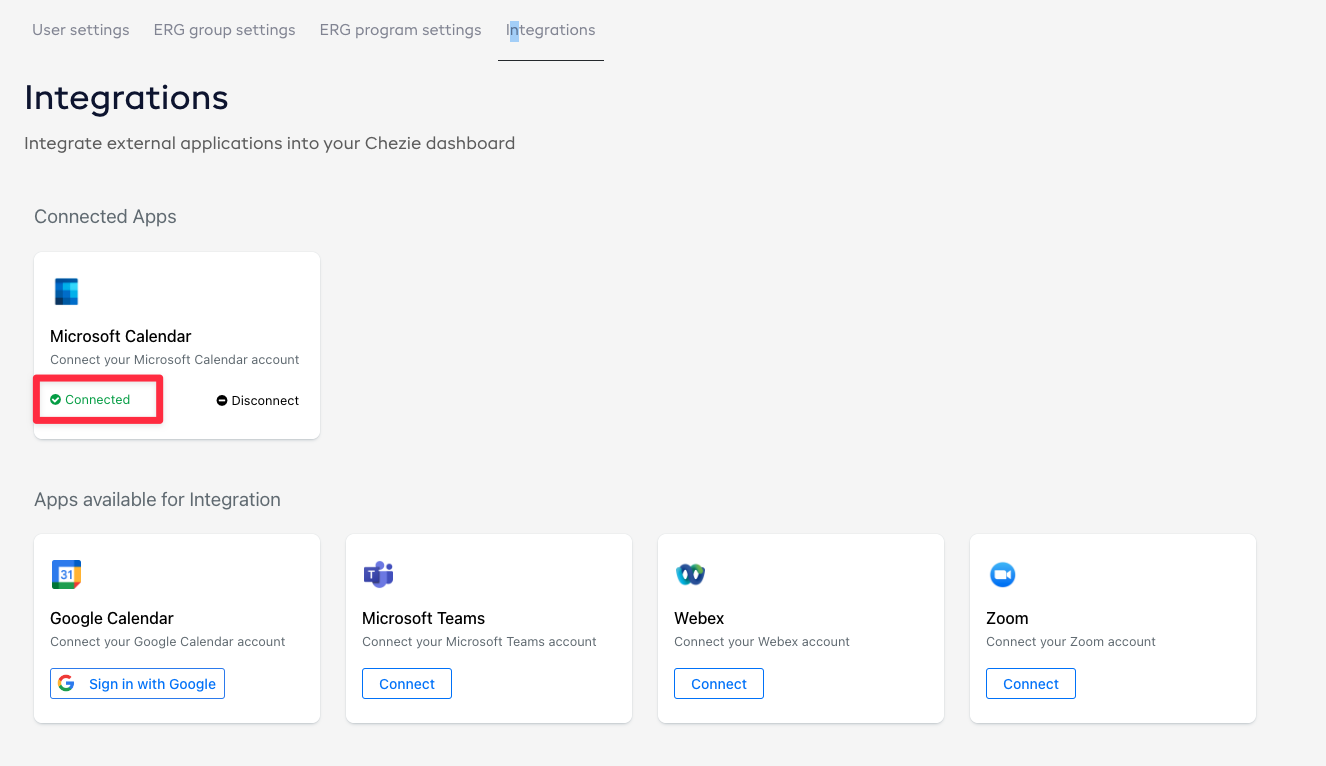Click the Microsoft Teams logo icon
1326x766 pixels.
pos(378,574)
